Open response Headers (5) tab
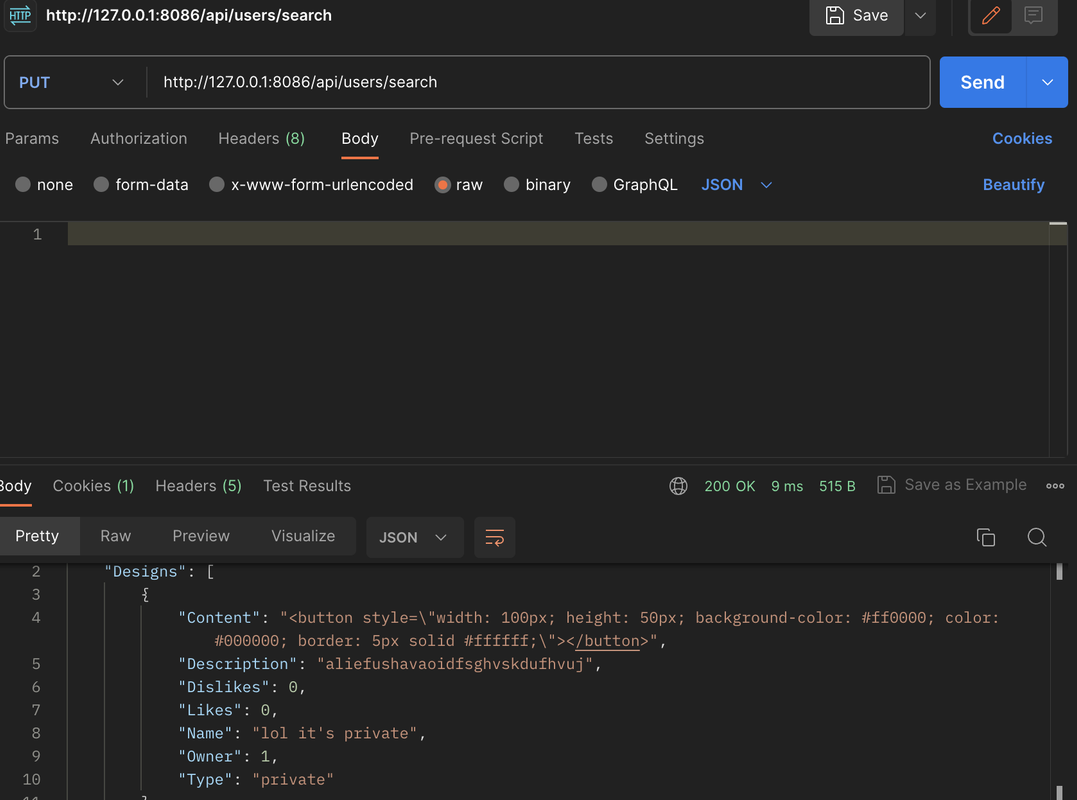This screenshot has width=1077, height=800. 199,486
